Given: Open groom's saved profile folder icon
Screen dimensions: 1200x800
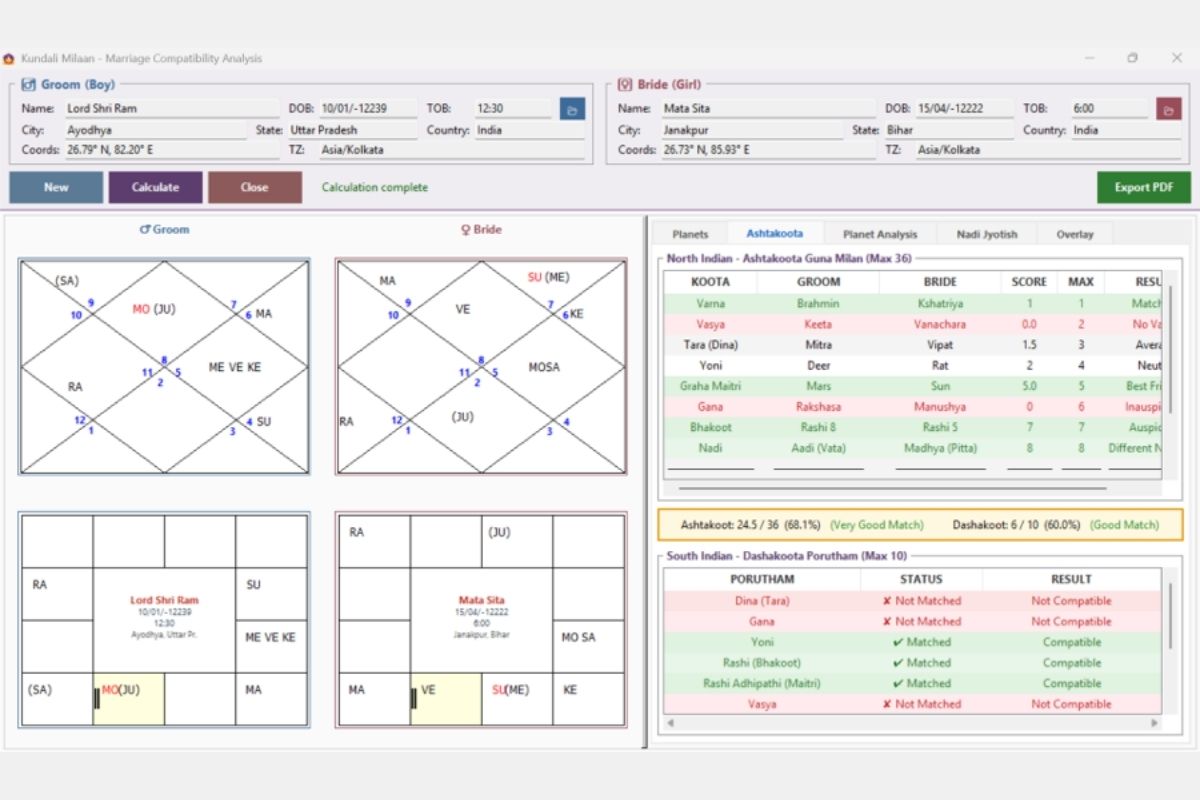Looking at the screenshot, I should 572,109.
